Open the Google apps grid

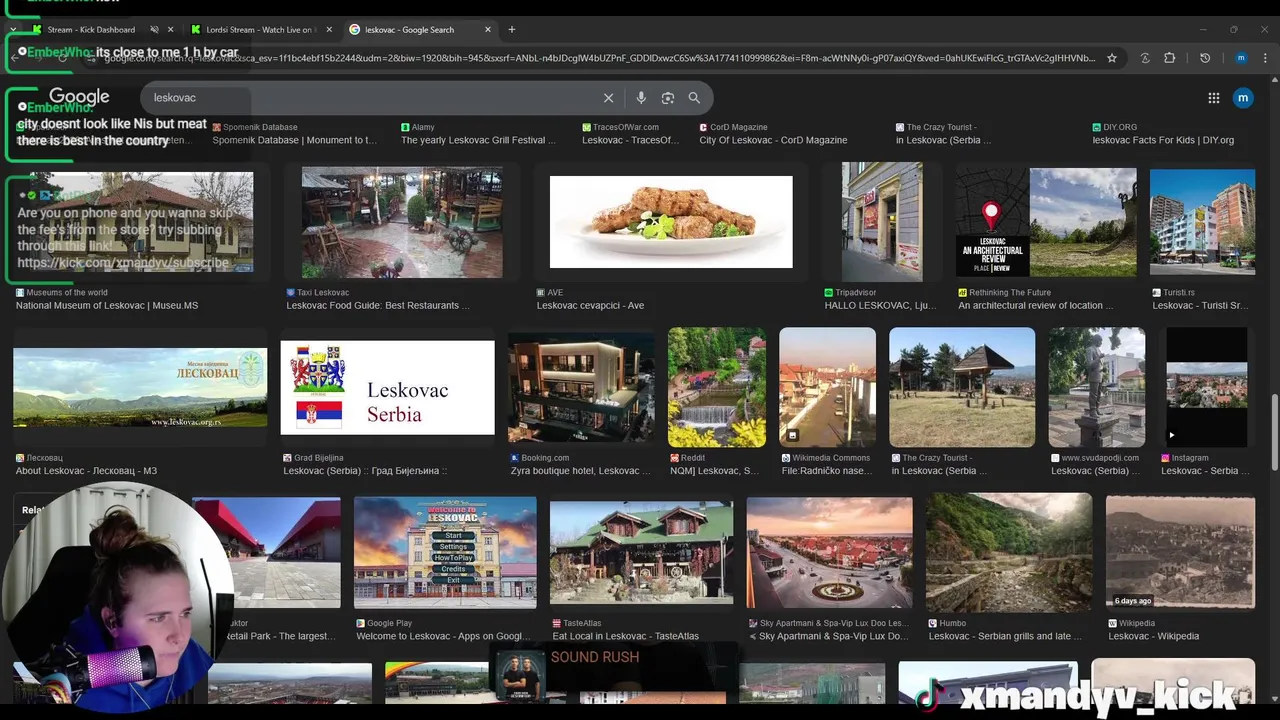[1214, 98]
